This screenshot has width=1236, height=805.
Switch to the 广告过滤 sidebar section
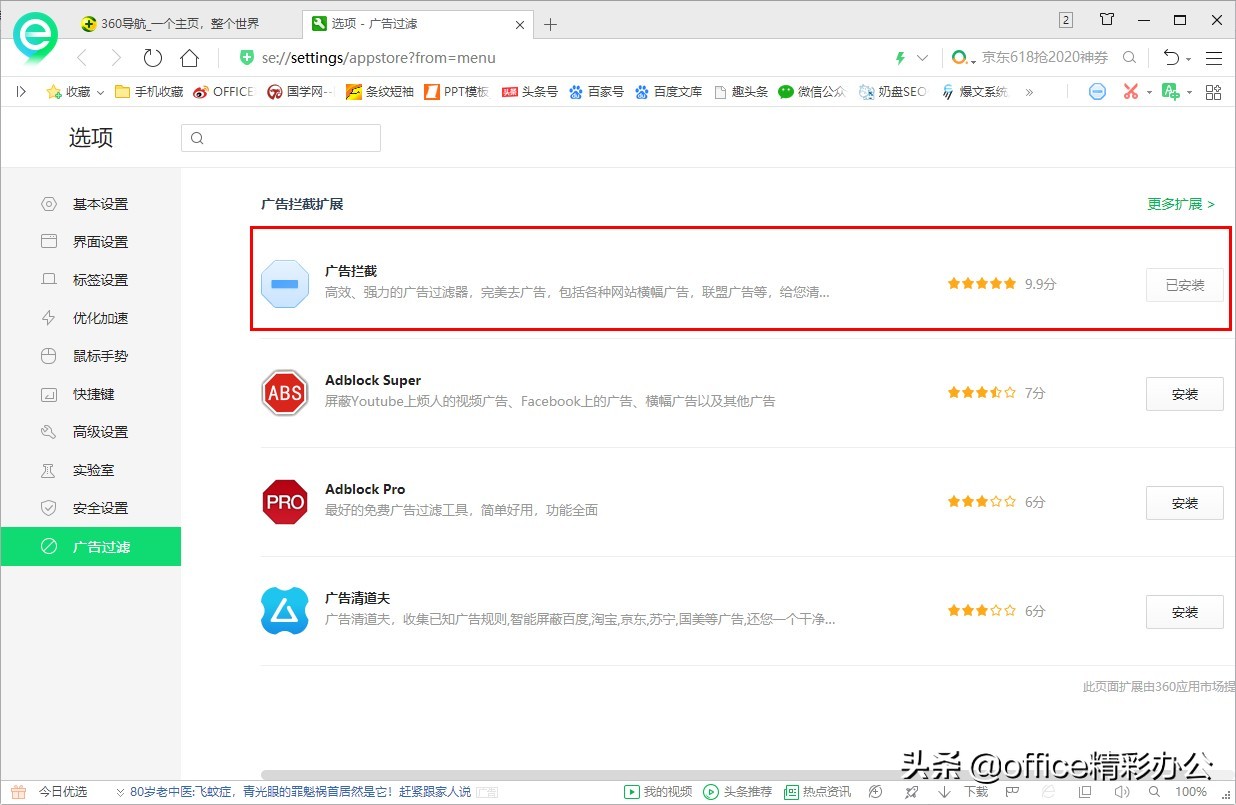click(101, 547)
